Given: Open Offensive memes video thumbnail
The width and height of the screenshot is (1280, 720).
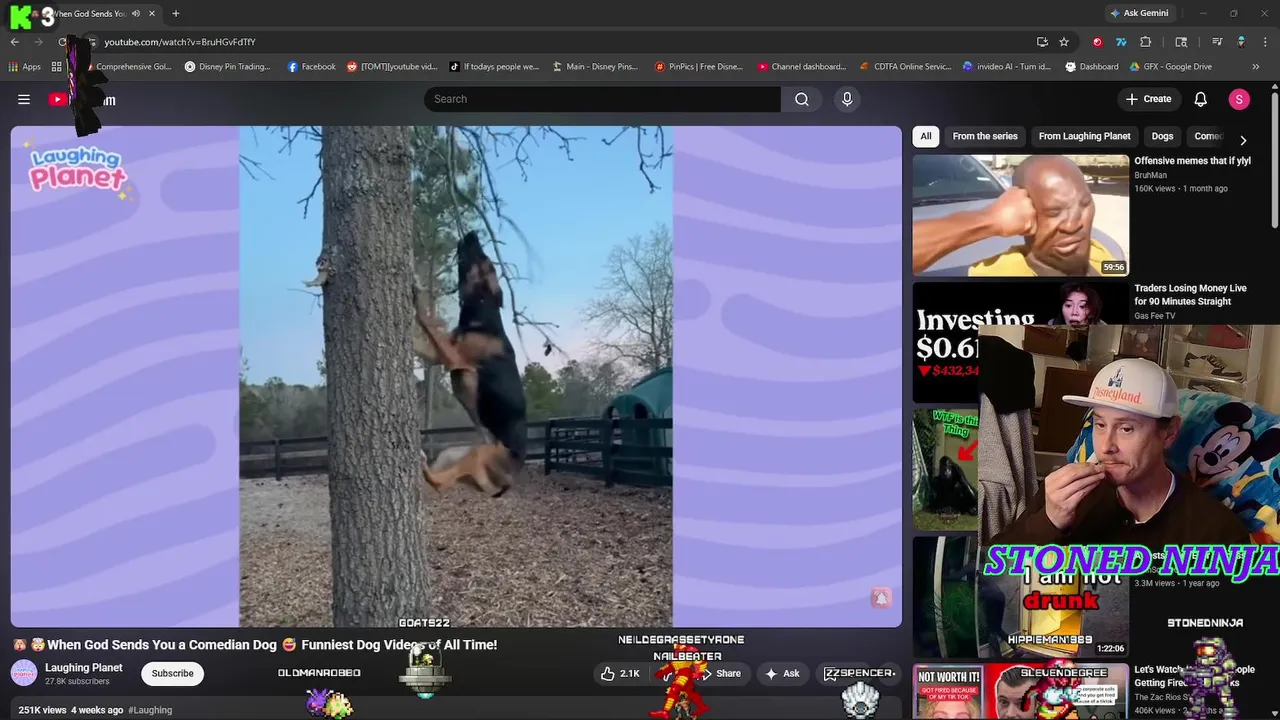Looking at the screenshot, I should tap(1020, 215).
